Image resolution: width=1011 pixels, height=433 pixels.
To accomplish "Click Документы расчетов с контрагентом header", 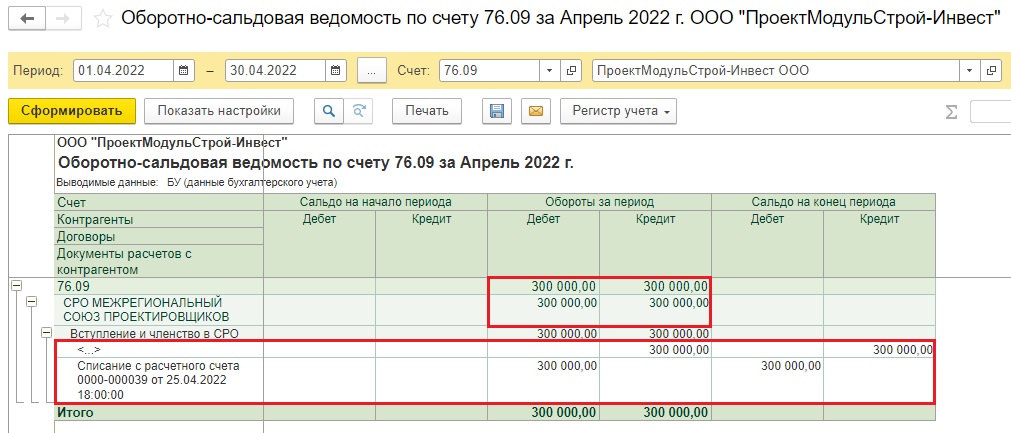I will [159, 261].
